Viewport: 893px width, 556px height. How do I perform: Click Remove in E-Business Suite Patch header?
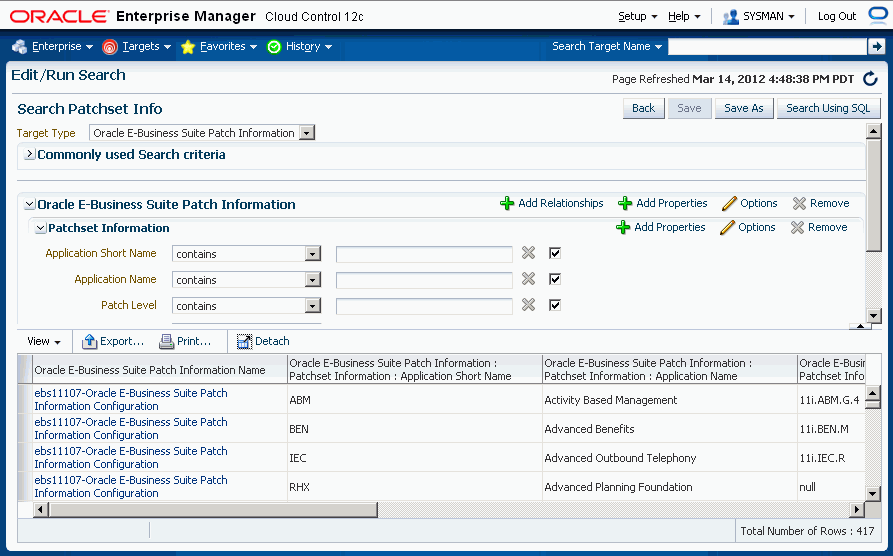click(x=821, y=203)
